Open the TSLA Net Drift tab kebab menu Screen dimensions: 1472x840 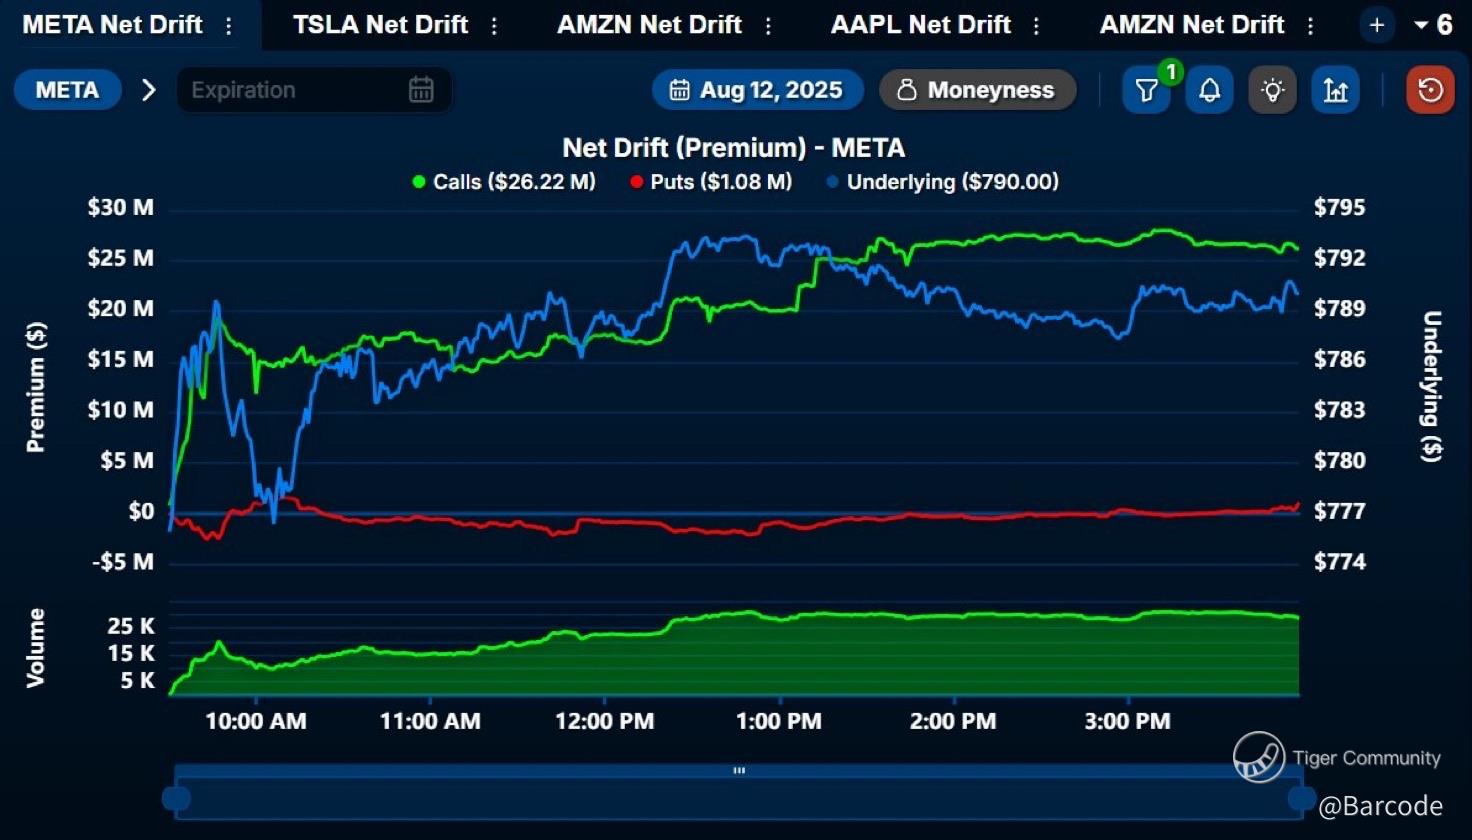coord(494,25)
